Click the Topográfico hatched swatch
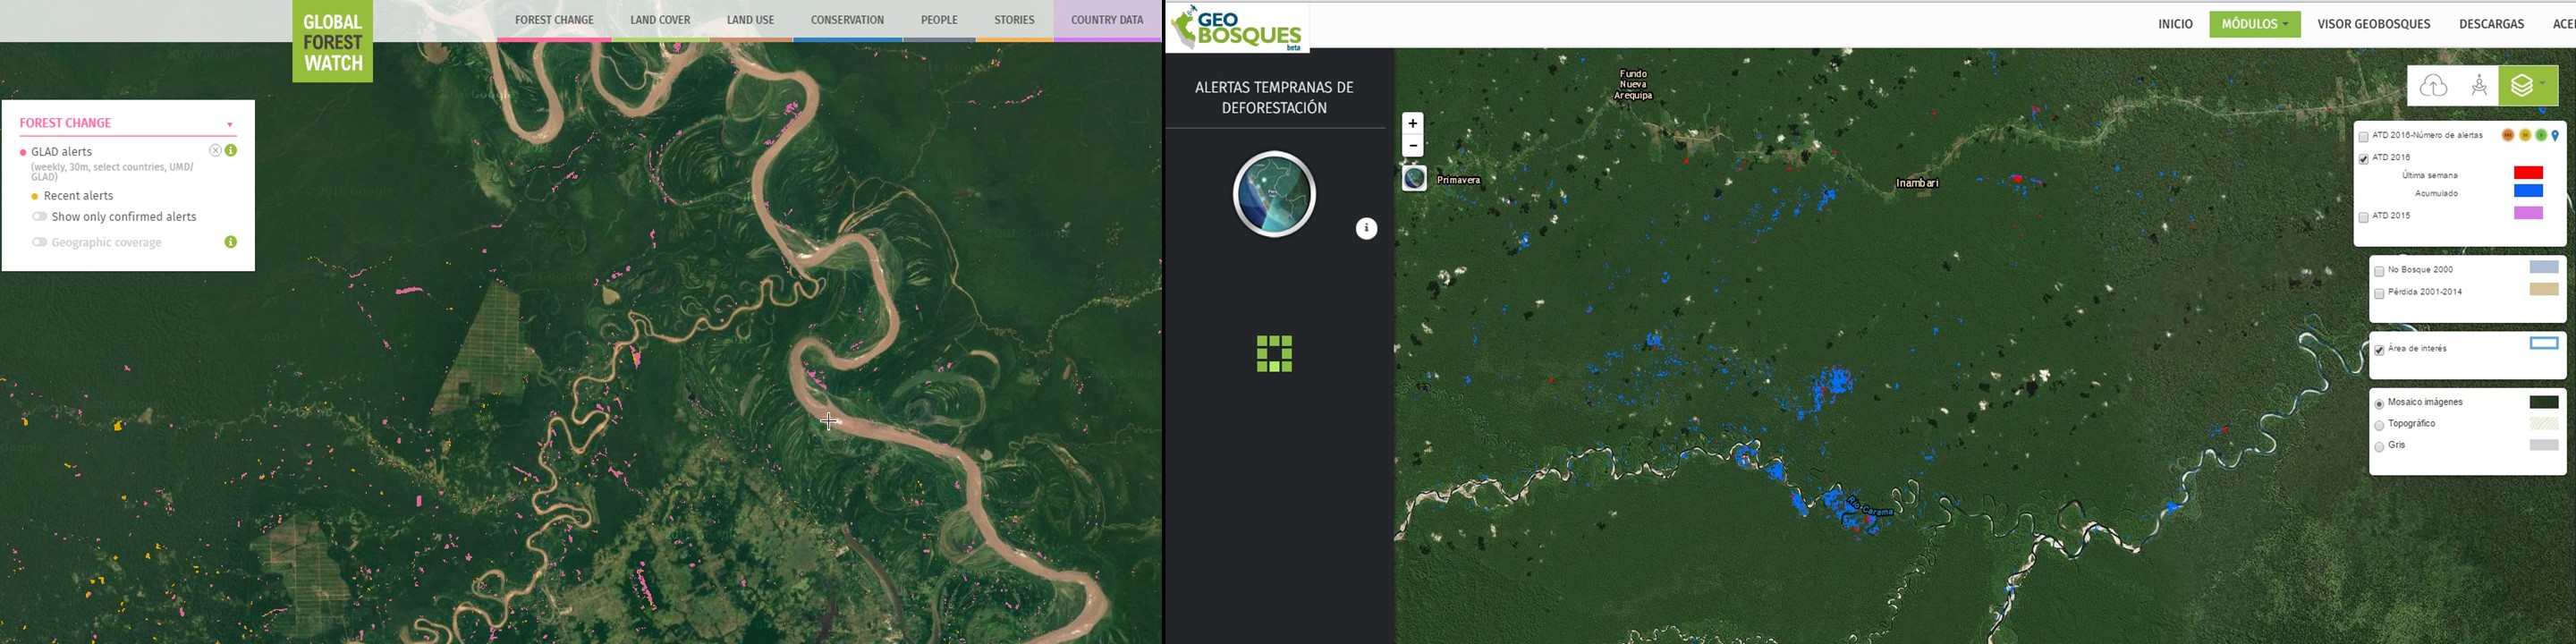 [x=2543, y=424]
